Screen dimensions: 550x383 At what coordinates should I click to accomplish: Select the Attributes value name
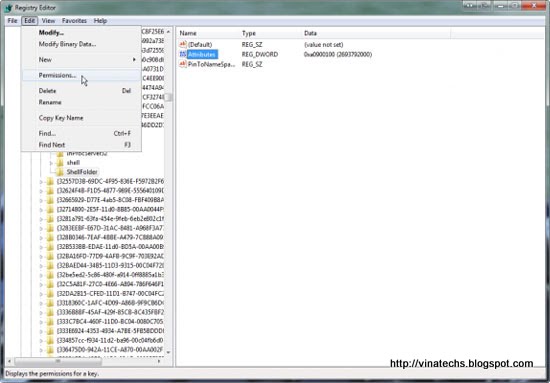(202, 54)
